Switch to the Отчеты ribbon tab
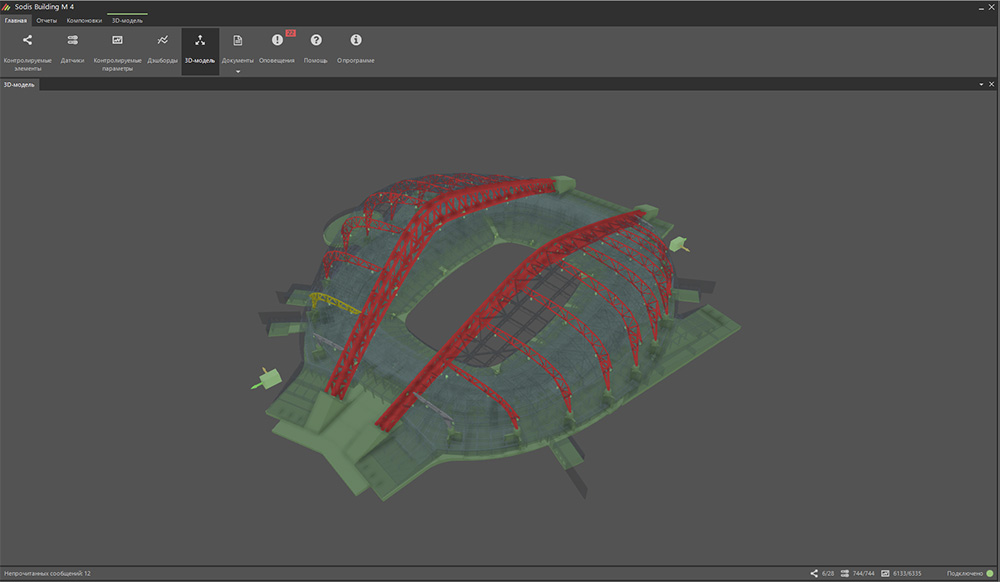 click(47, 20)
